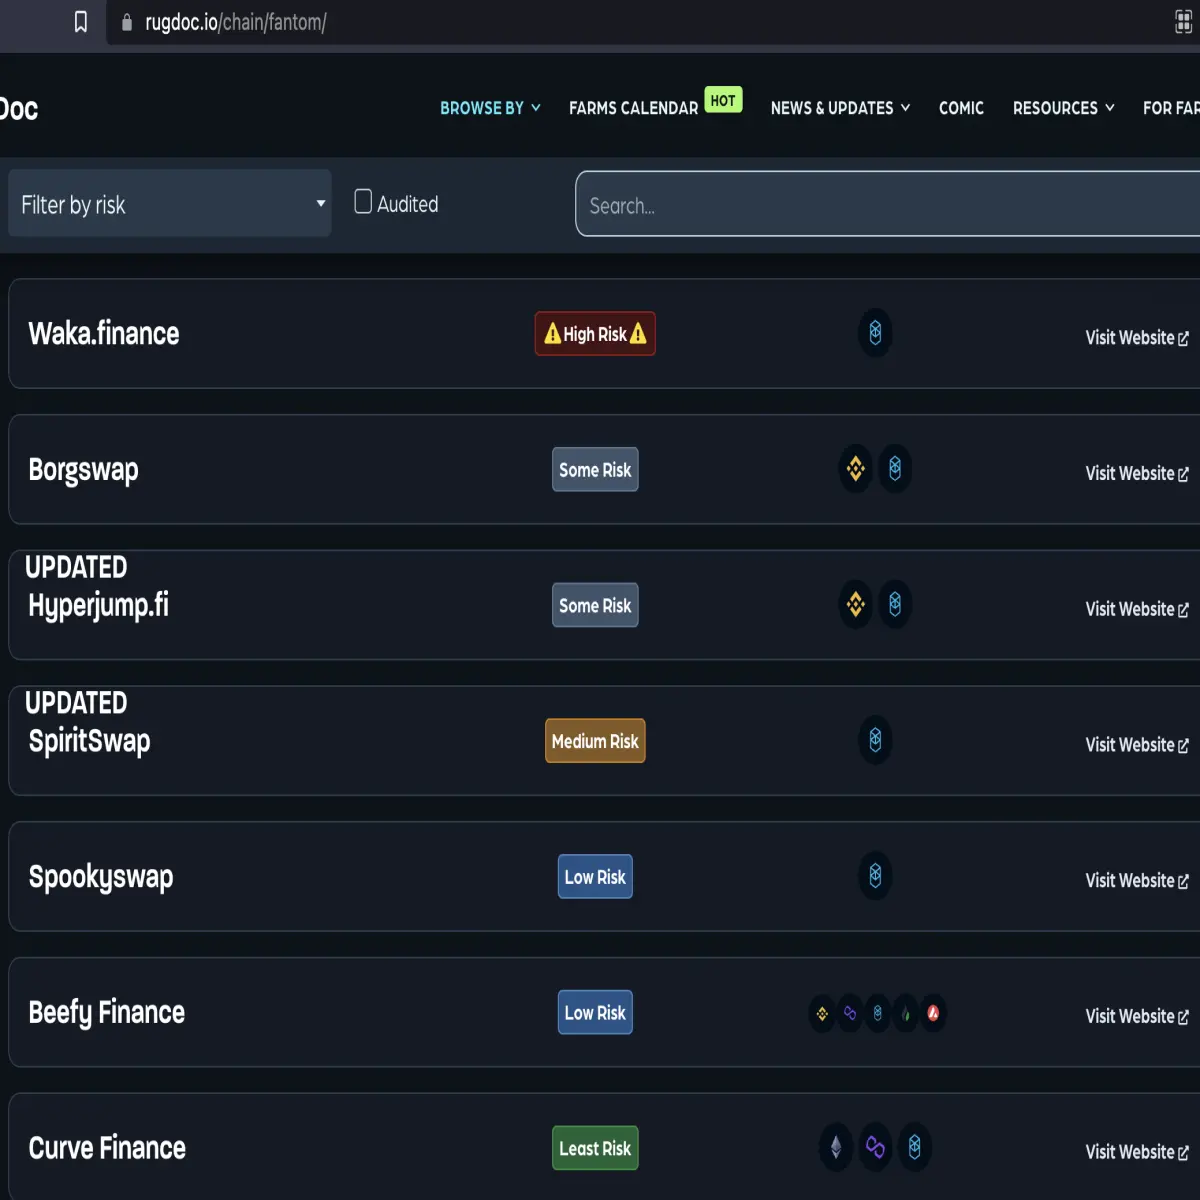
Task: Click the Fantom chain icon in Beefy Finance row
Action: point(878,1013)
